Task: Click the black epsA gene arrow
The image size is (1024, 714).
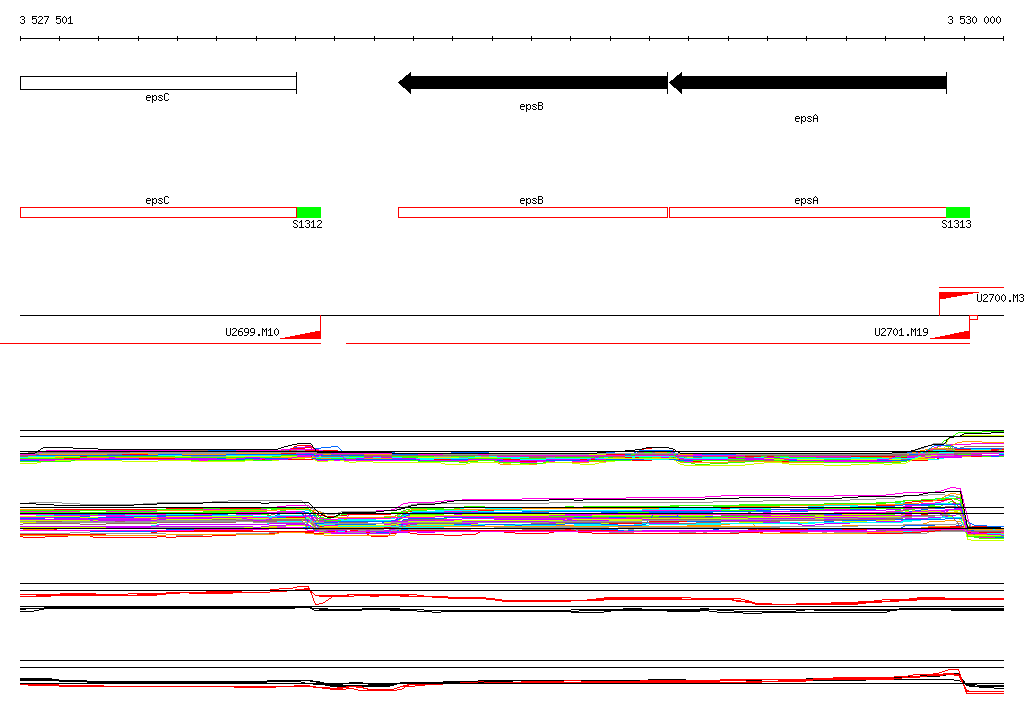Action: pos(808,83)
